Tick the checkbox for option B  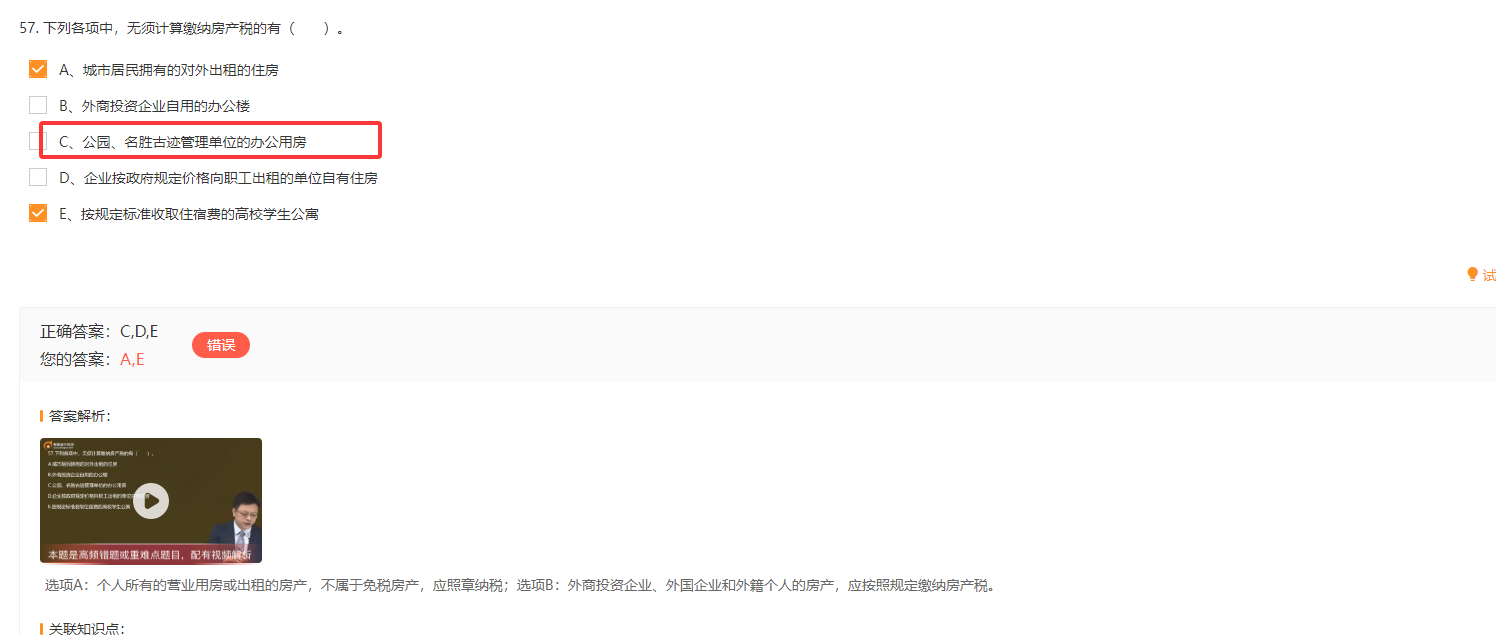coord(38,105)
